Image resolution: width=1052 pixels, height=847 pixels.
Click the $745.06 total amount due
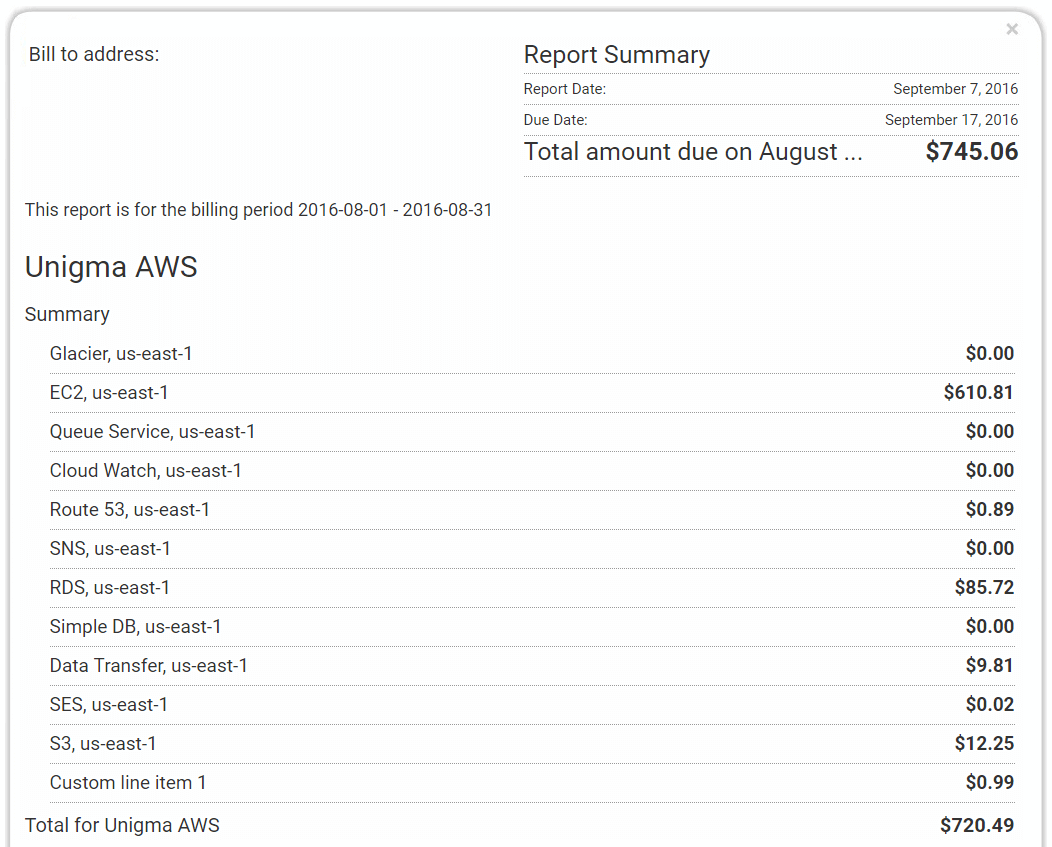(971, 152)
